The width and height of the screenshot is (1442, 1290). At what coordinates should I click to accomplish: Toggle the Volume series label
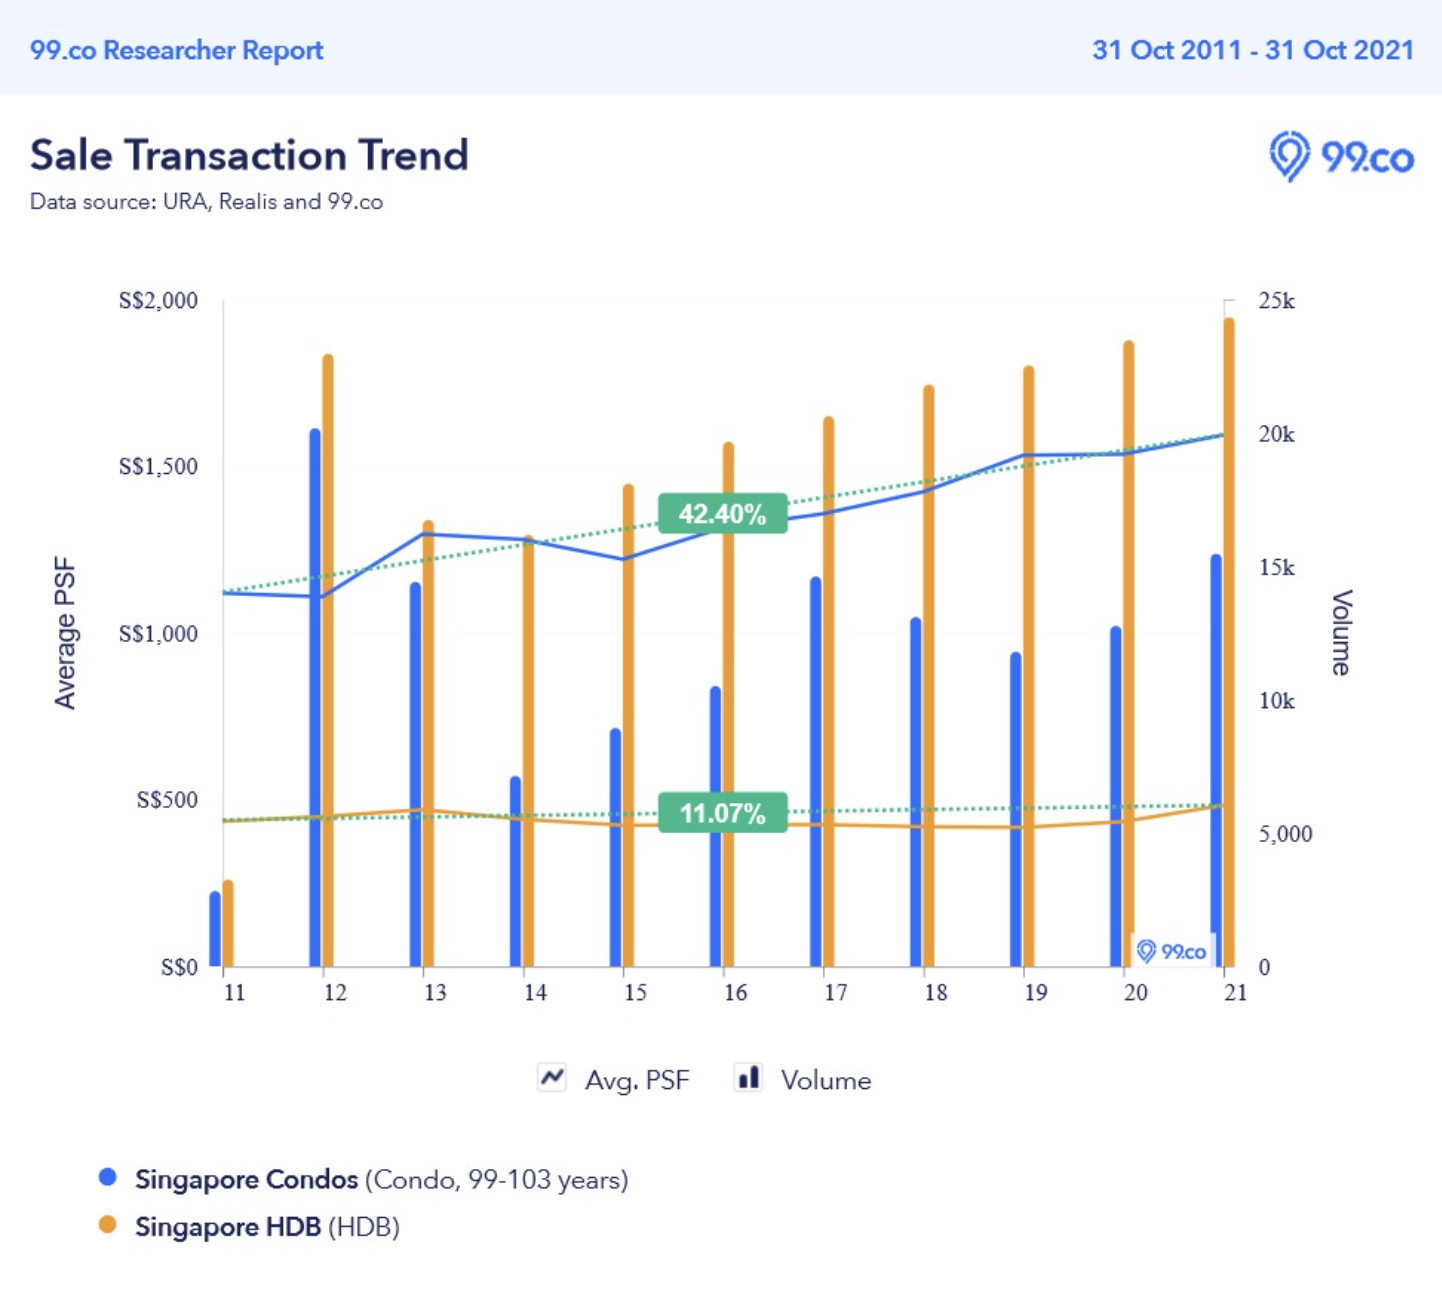point(825,1080)
